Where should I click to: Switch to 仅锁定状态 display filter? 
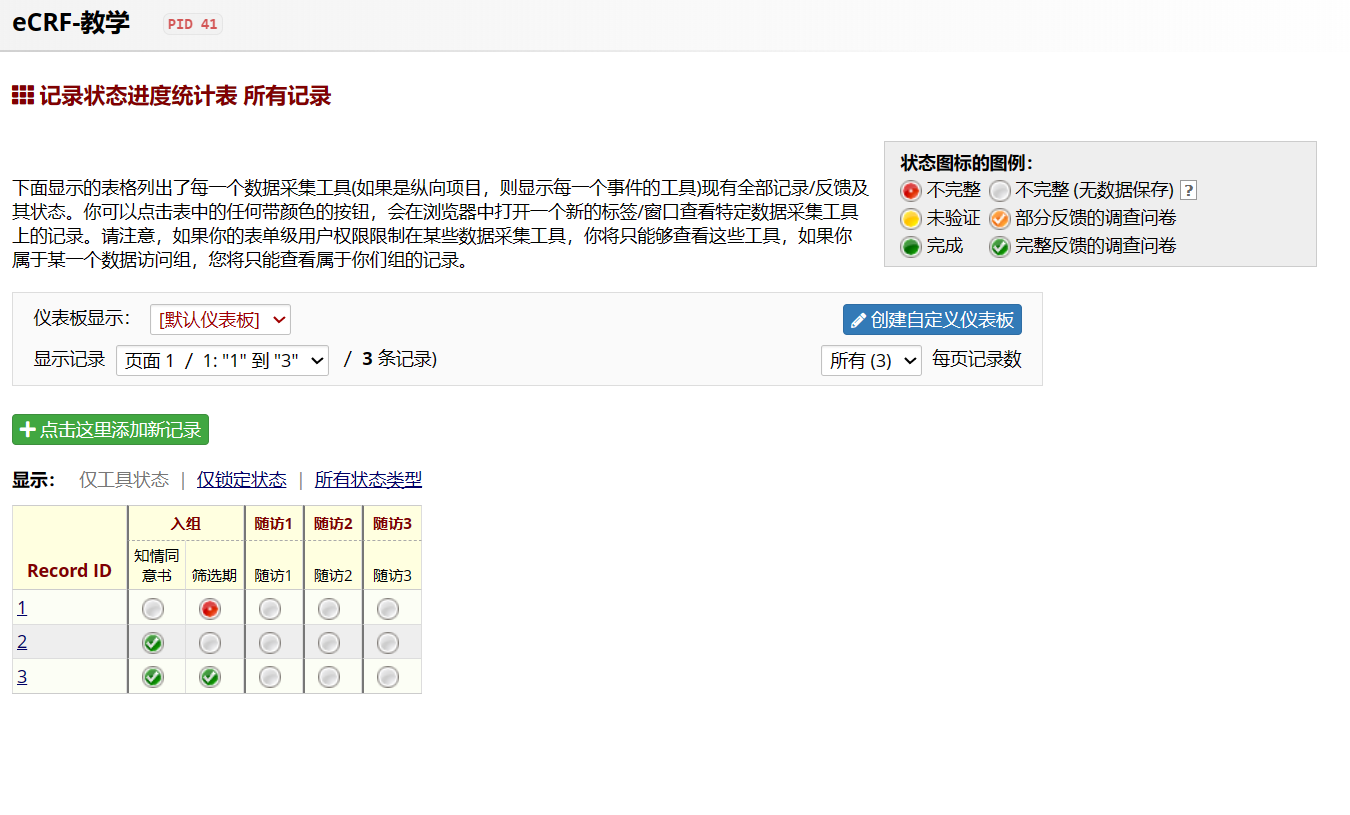point(241,479)
